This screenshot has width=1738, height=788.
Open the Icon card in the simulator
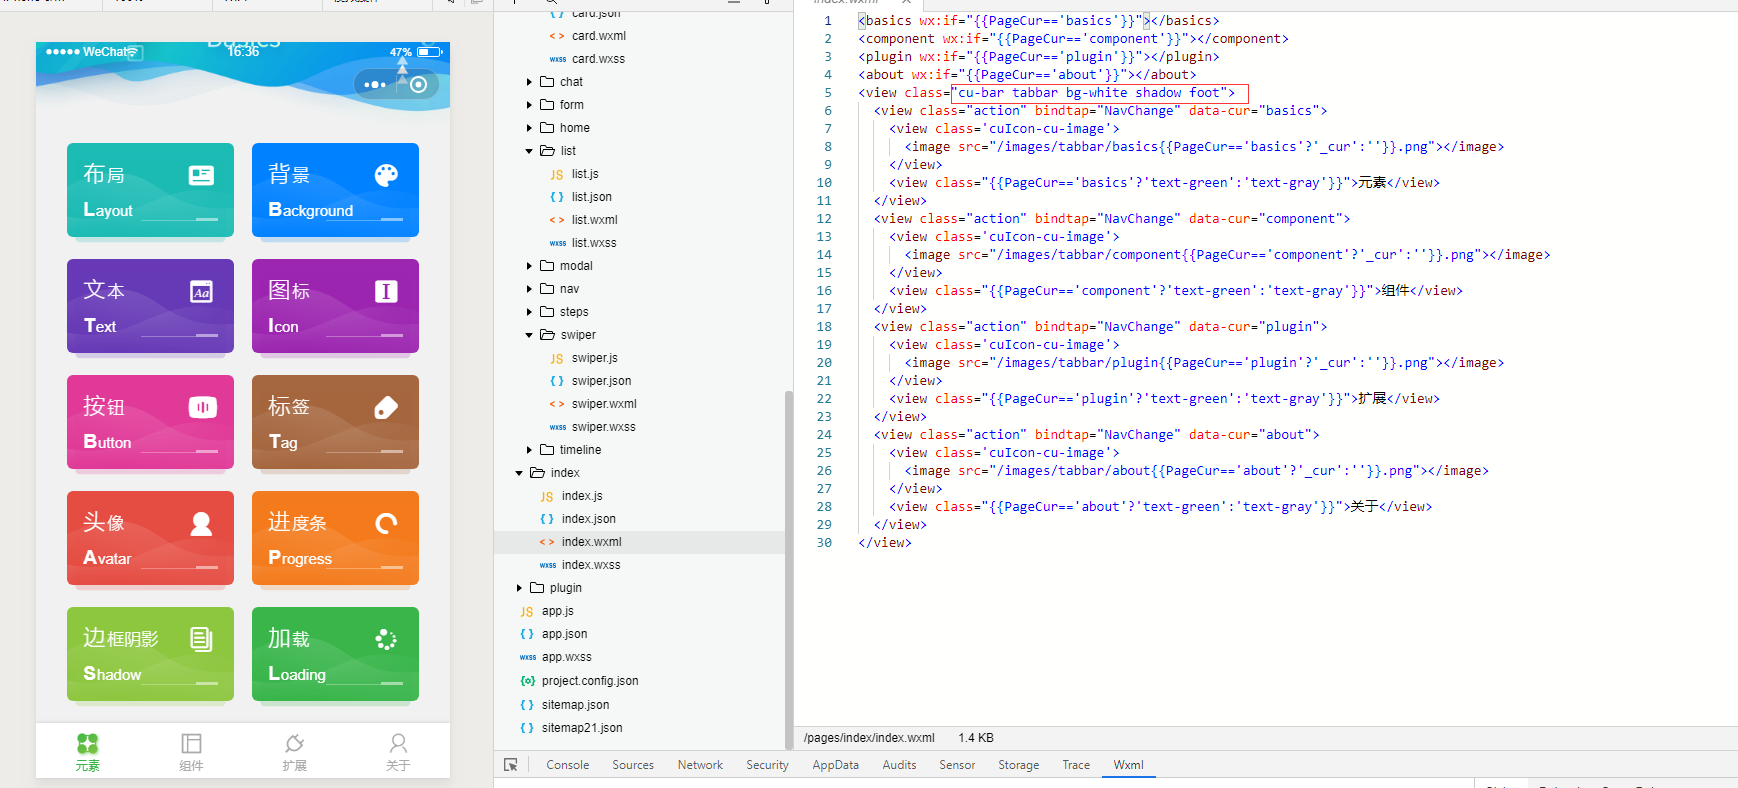point(335,306)
